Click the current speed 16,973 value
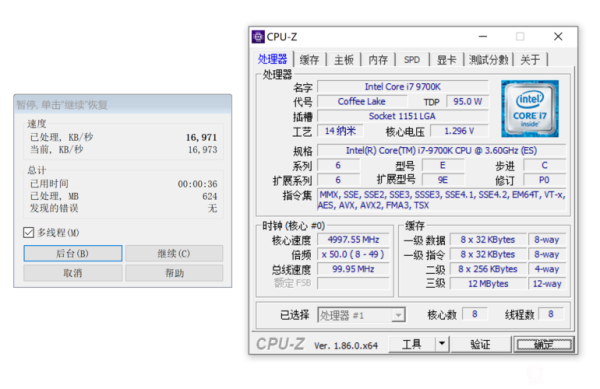This screenshot has height=389, width=600. click(202, 150)
